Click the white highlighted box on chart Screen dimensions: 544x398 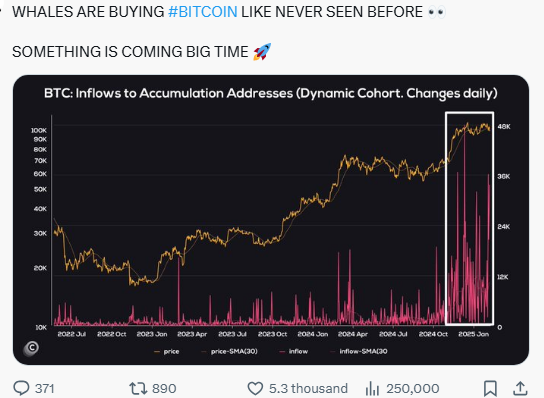[x=469, y=218]
